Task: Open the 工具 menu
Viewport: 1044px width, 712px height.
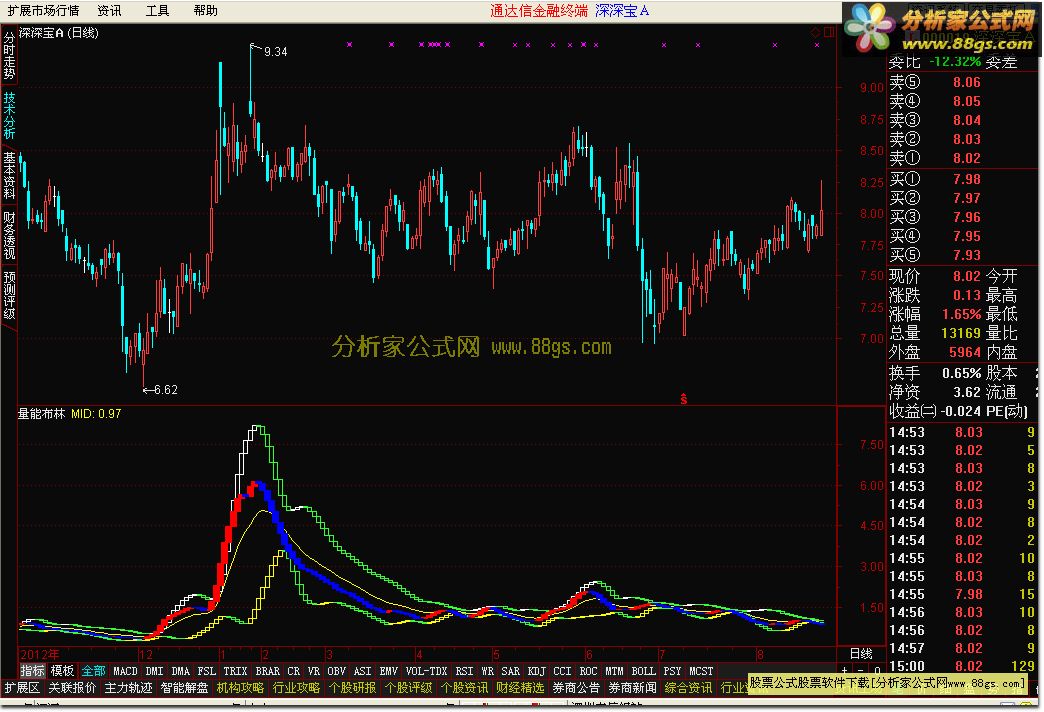Action: tap(158, 11)
